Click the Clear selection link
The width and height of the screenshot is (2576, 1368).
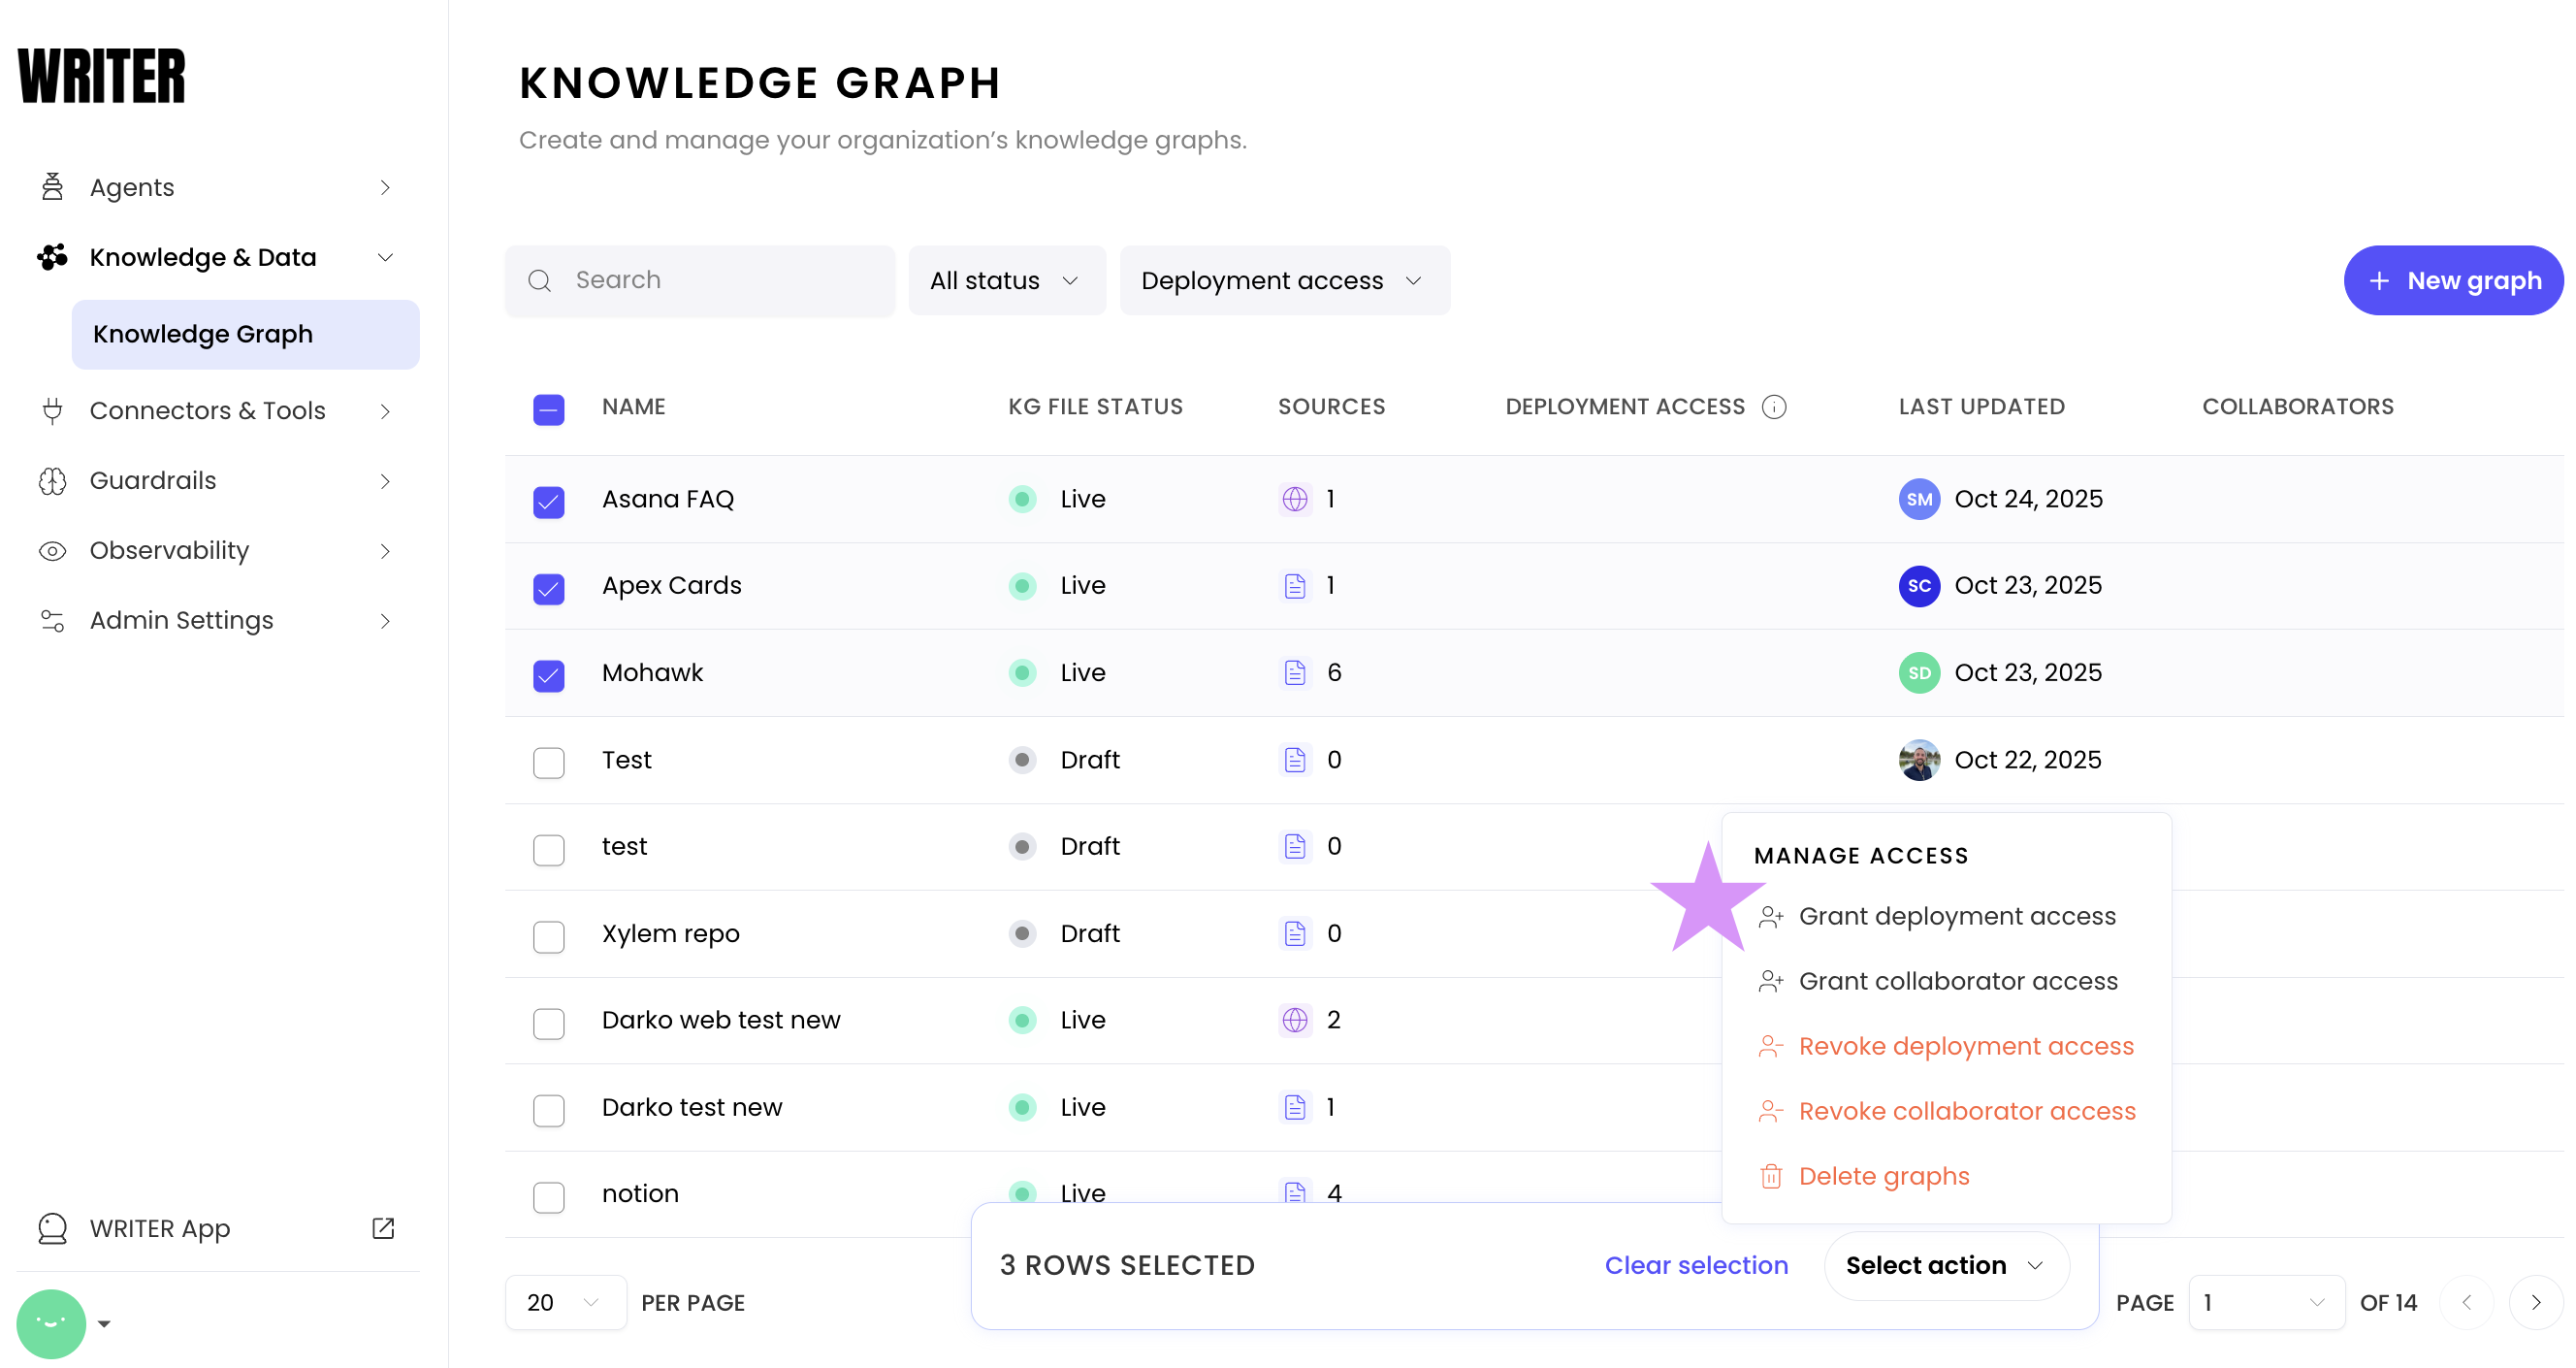coord(1696,1265)
